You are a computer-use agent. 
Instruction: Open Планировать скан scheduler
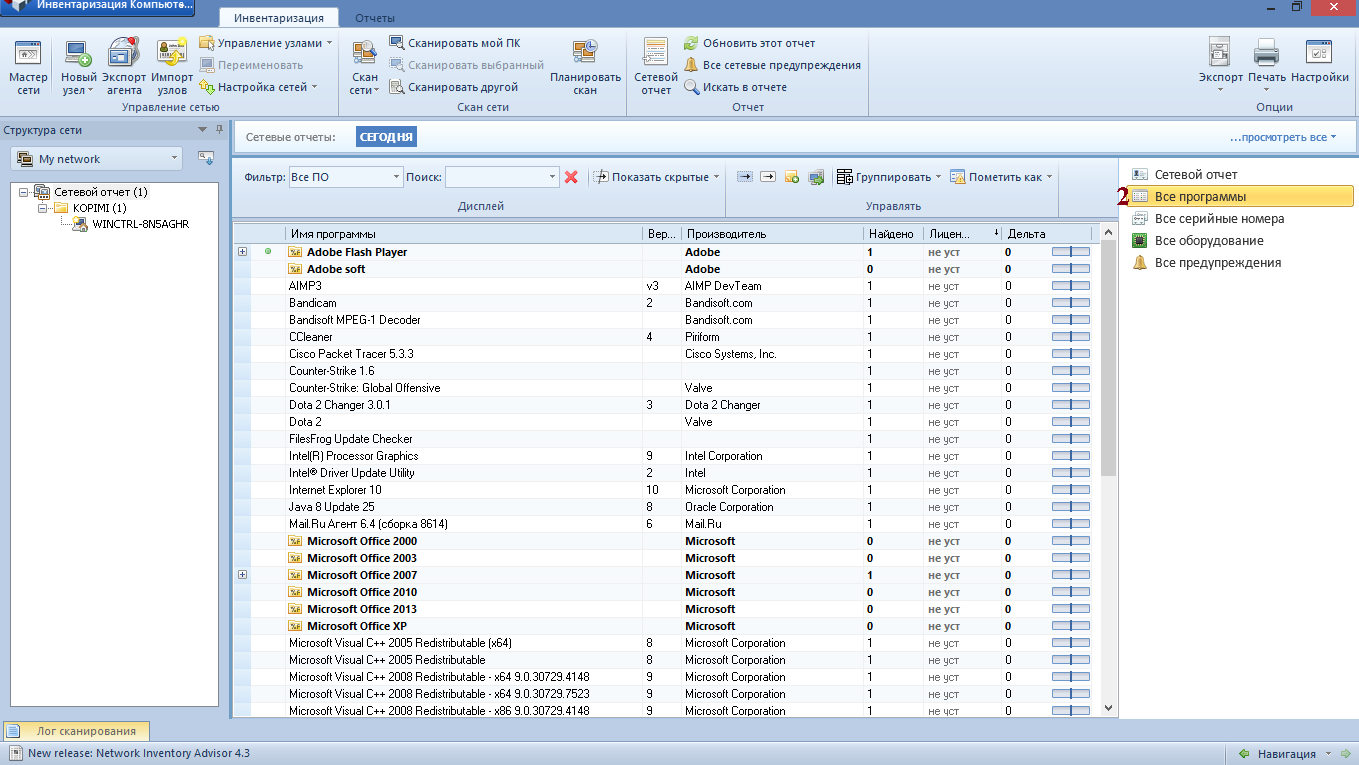point(585,66)
